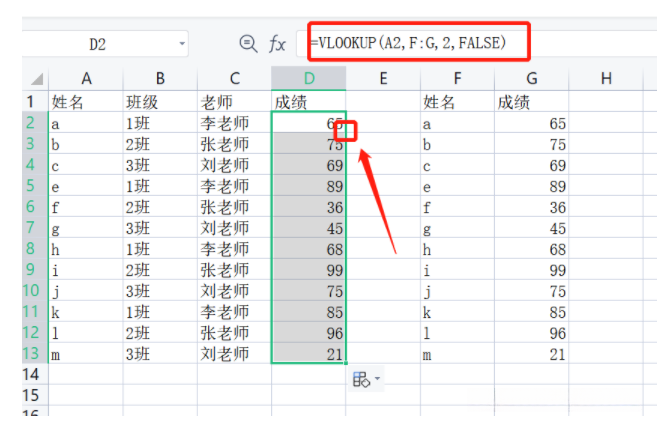This screenshot has width=657, height=421.
Task: Click cell D5 containing 89
Action: (309, 185)
